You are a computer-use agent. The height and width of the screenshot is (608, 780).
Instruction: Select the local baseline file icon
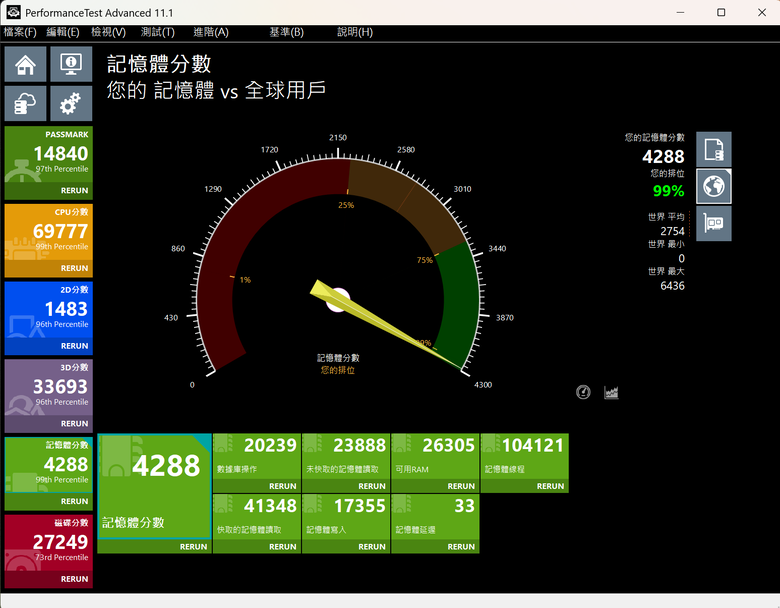point(713,149)
